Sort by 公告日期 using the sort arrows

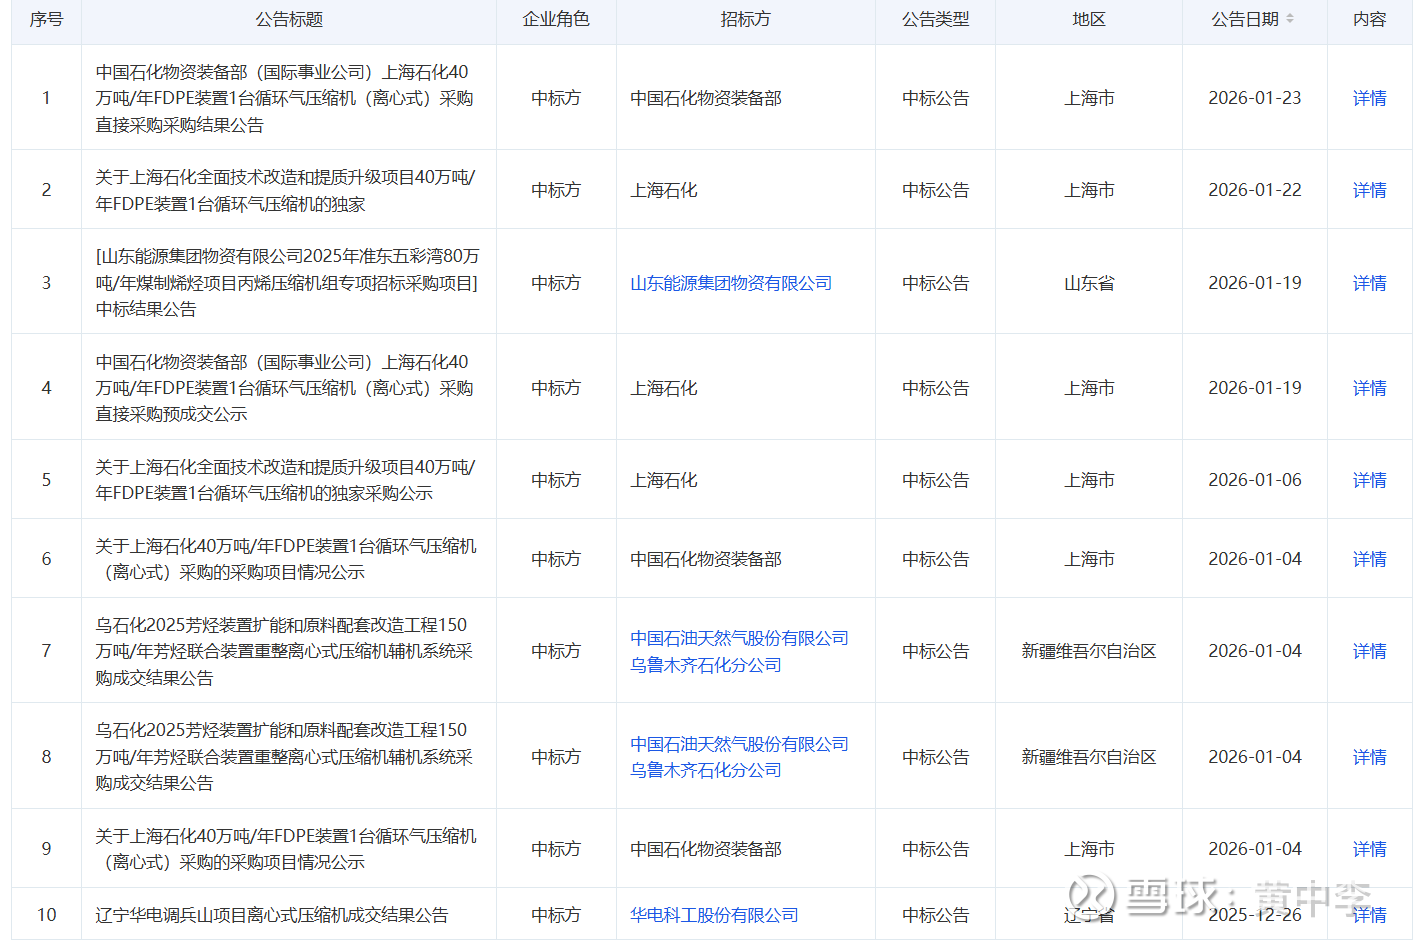(1290, 19)
